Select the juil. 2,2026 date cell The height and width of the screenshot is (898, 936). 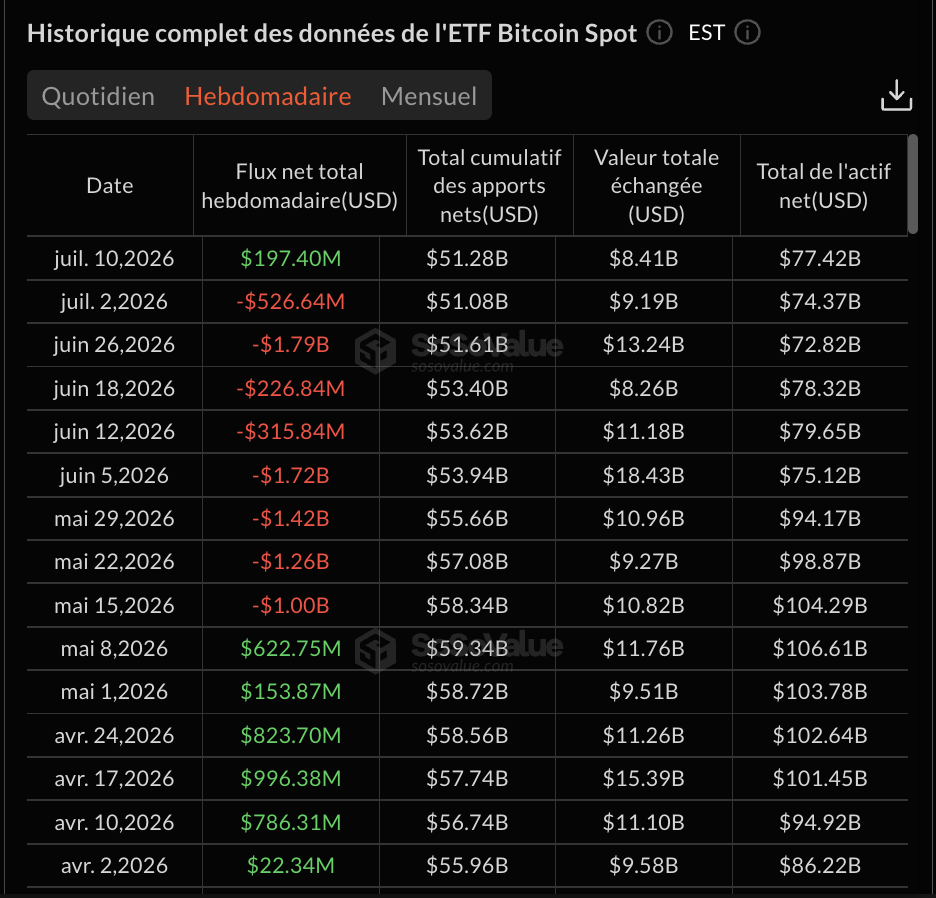[114, 302]
